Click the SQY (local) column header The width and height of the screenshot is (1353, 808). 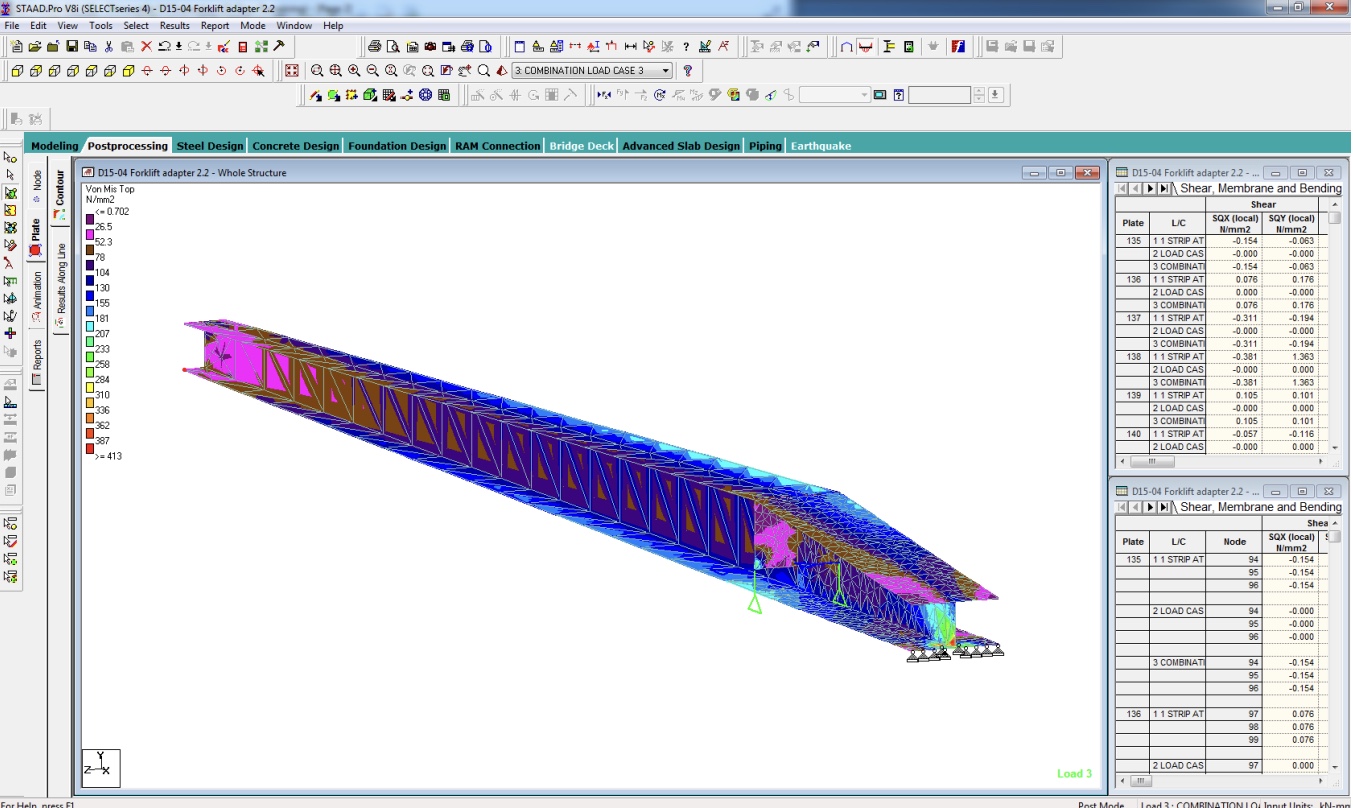tap(1292, 223)
